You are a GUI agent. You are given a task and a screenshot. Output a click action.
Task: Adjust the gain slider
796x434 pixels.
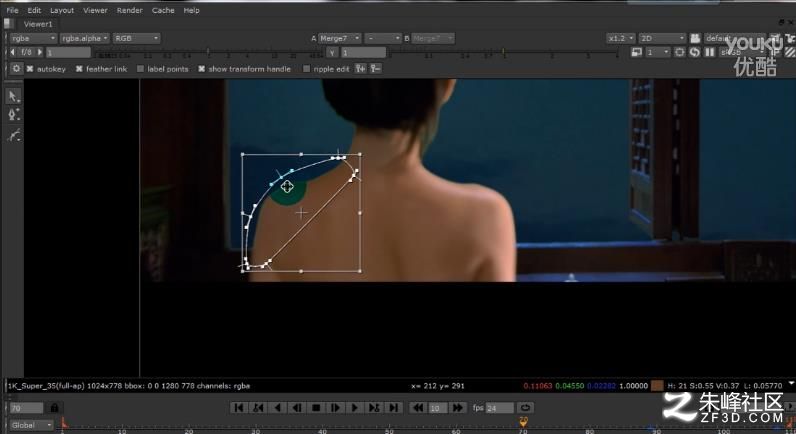point(208,52)
